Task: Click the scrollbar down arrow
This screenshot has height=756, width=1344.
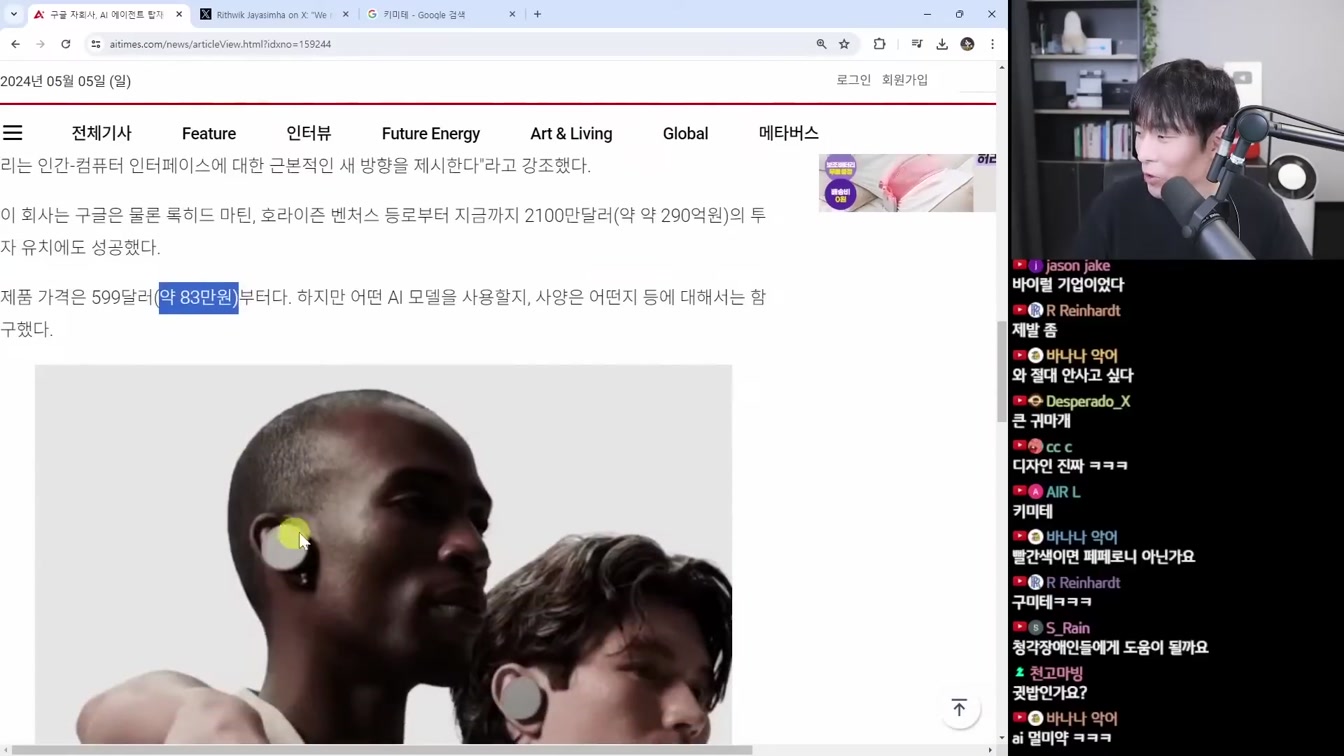Action: click(x=1001, y=739)
